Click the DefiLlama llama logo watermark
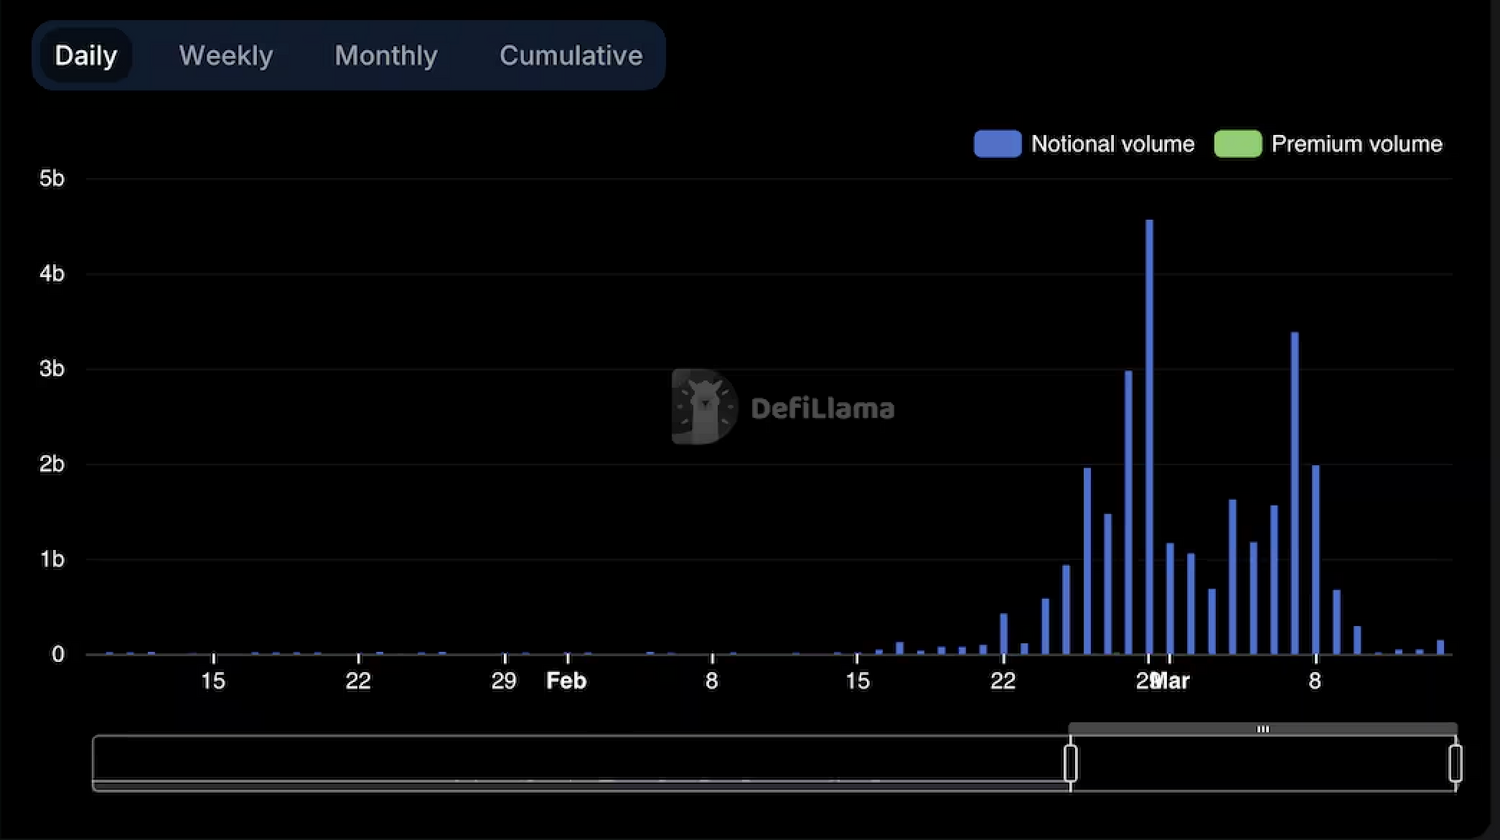Viewport: 1500px width, 840px height. 704,407
